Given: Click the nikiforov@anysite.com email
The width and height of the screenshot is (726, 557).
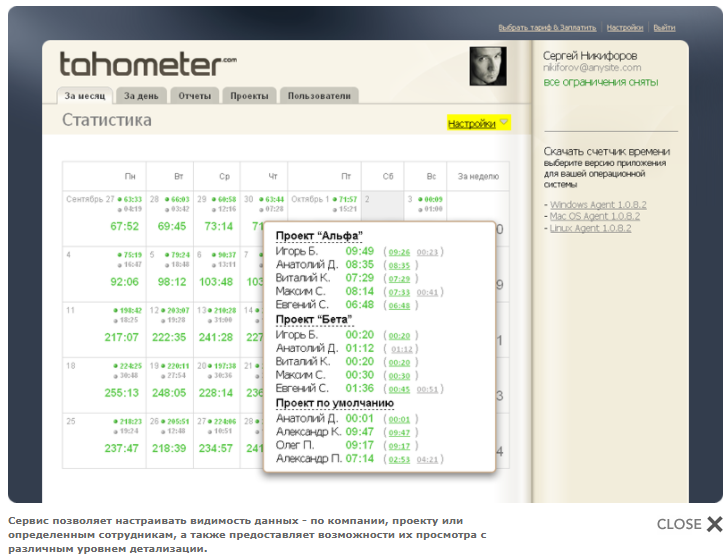Looking at the screenshot, I should point(592,68).
